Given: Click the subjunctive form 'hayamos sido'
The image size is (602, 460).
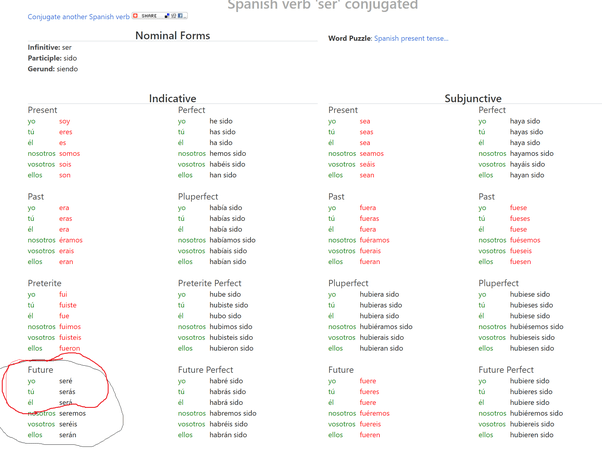Looking at the screenshot, I should tap(532, 153).
